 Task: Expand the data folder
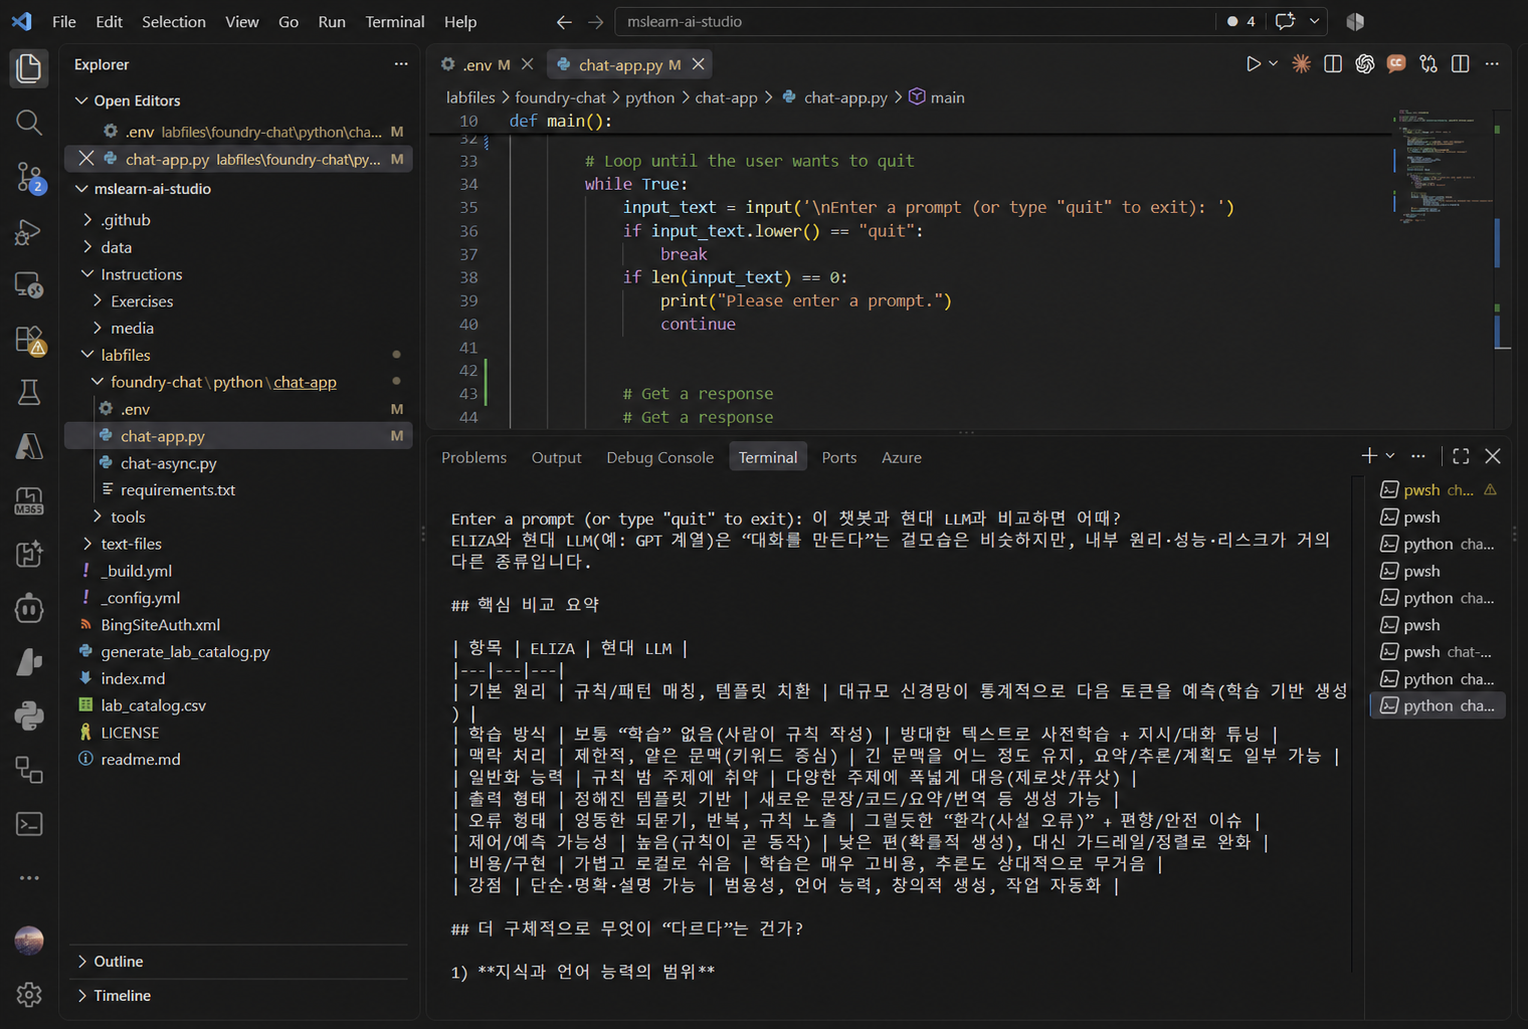click(239, 247)
